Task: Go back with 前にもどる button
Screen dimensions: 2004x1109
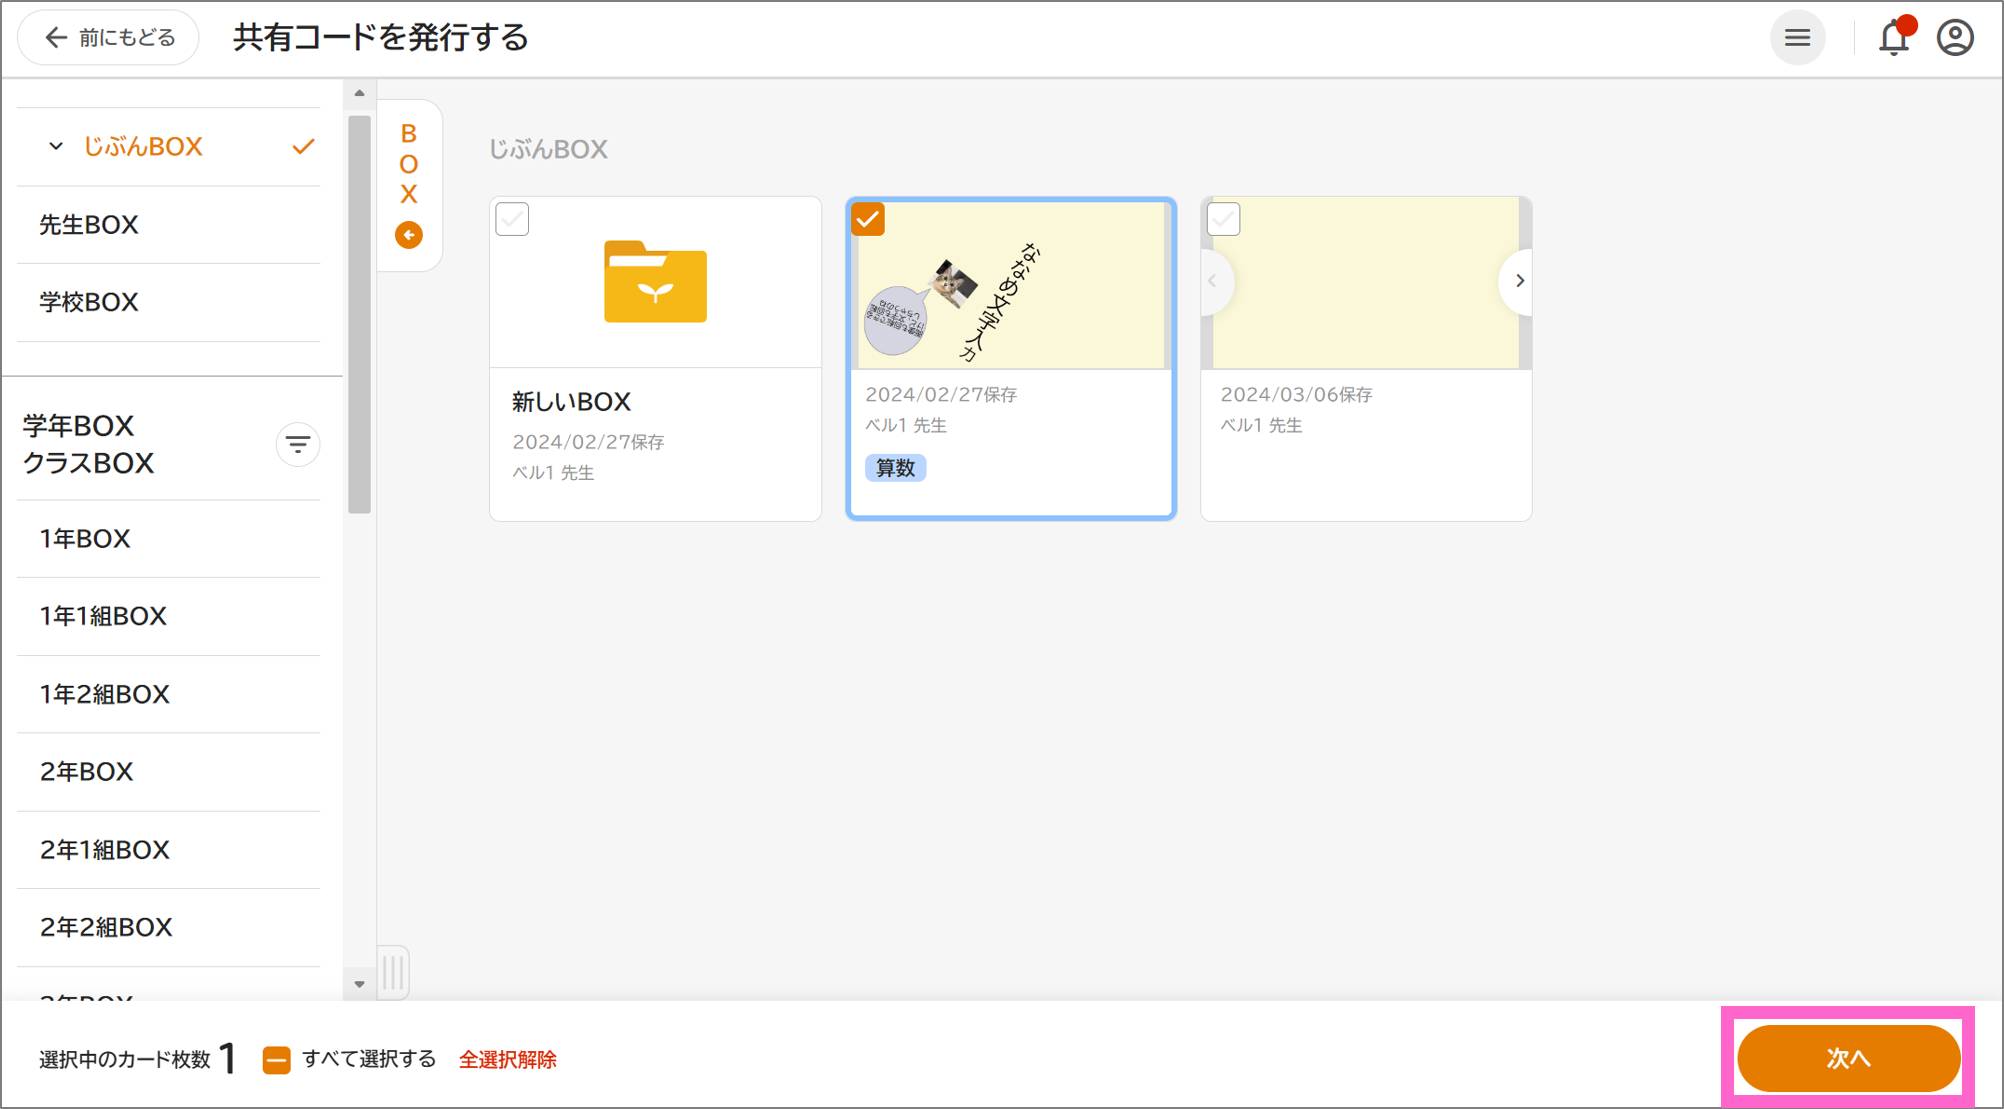Action: pyautogui.click(x=109, y=38)
